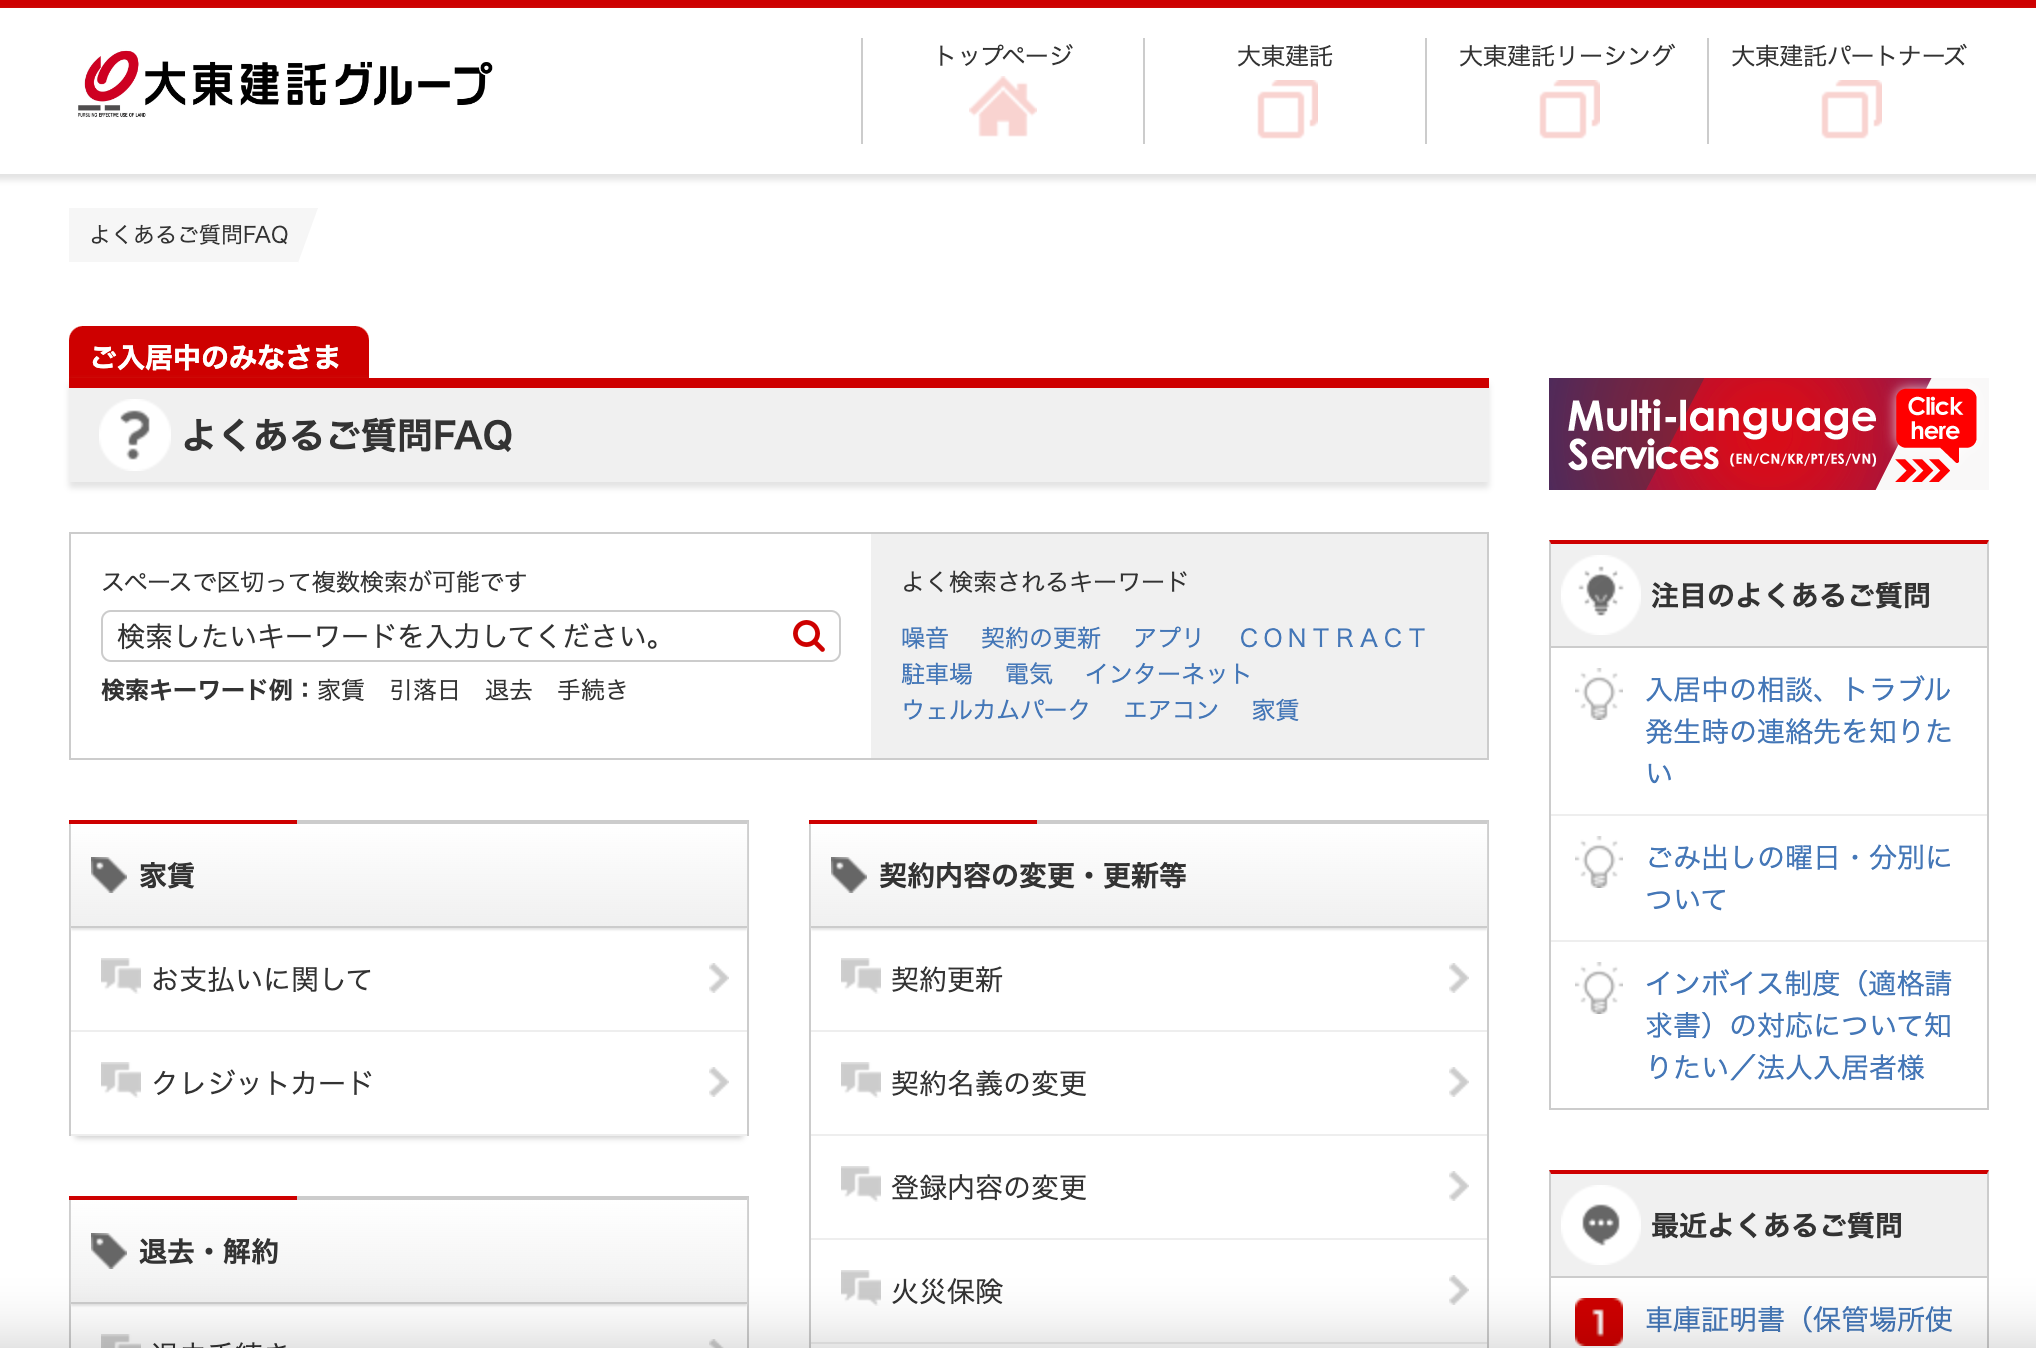Expand the 契約更新 row chevron
Viewport: 2036px width, 1348px height.
1458,978
